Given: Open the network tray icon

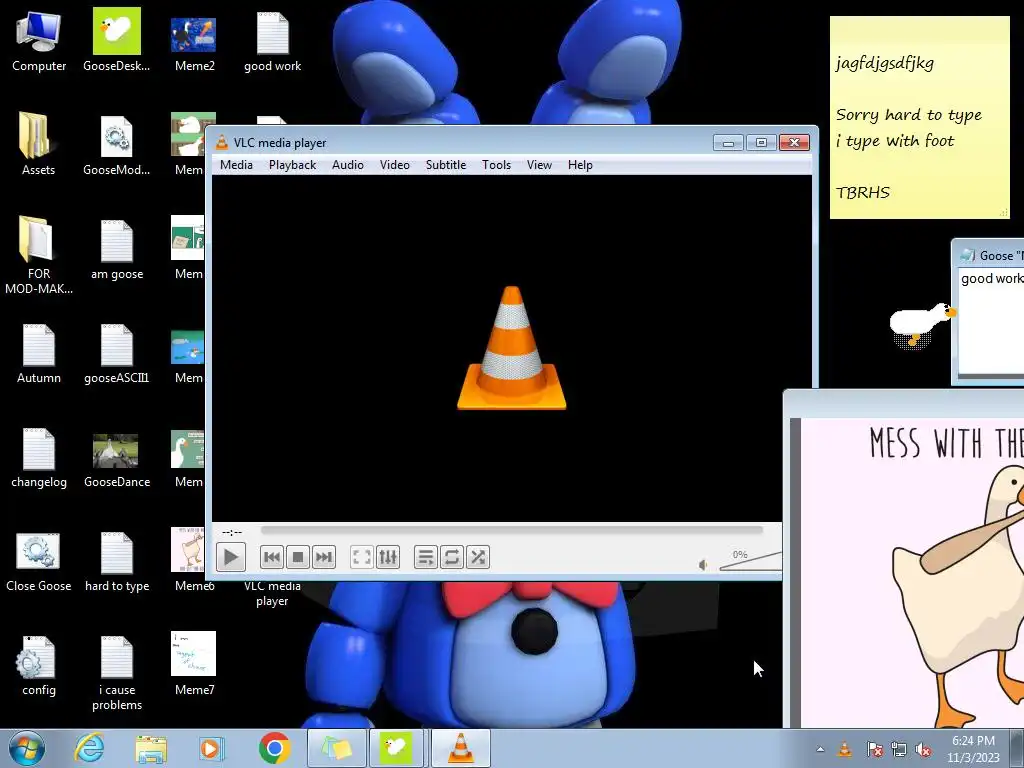Looking at the screenshot, I should 899,750.
